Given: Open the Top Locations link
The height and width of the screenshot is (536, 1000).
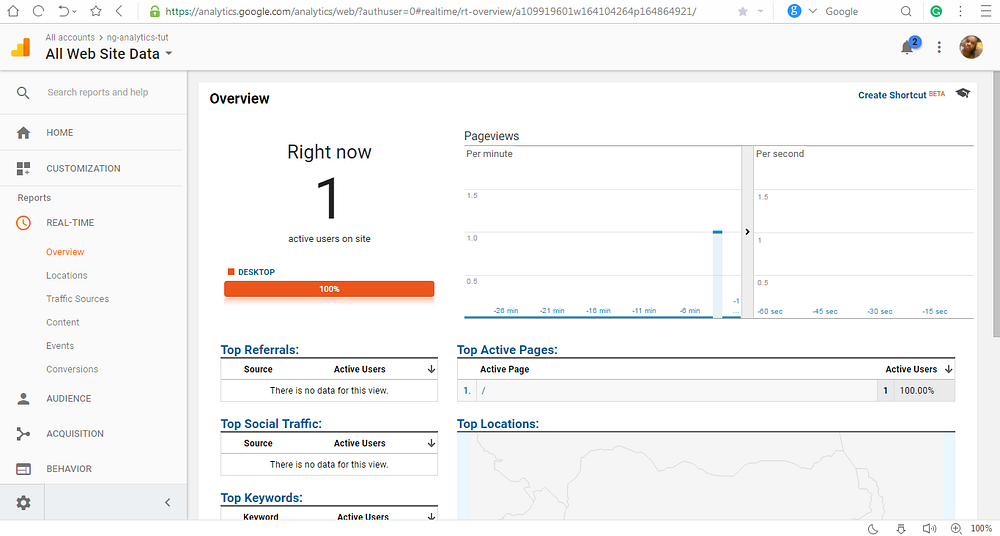Looking at the screenshot, I should (x=497, y=424).
